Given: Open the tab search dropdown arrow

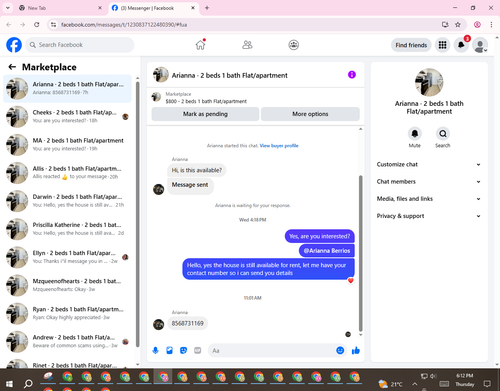Looking at the screenshot, I should pyautogui.click(x=8, y=8).
